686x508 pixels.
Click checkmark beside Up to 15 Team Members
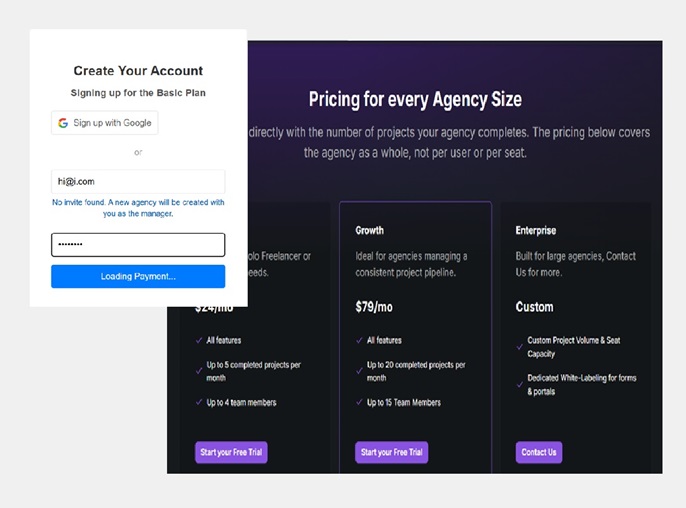[x=359, y=403]
